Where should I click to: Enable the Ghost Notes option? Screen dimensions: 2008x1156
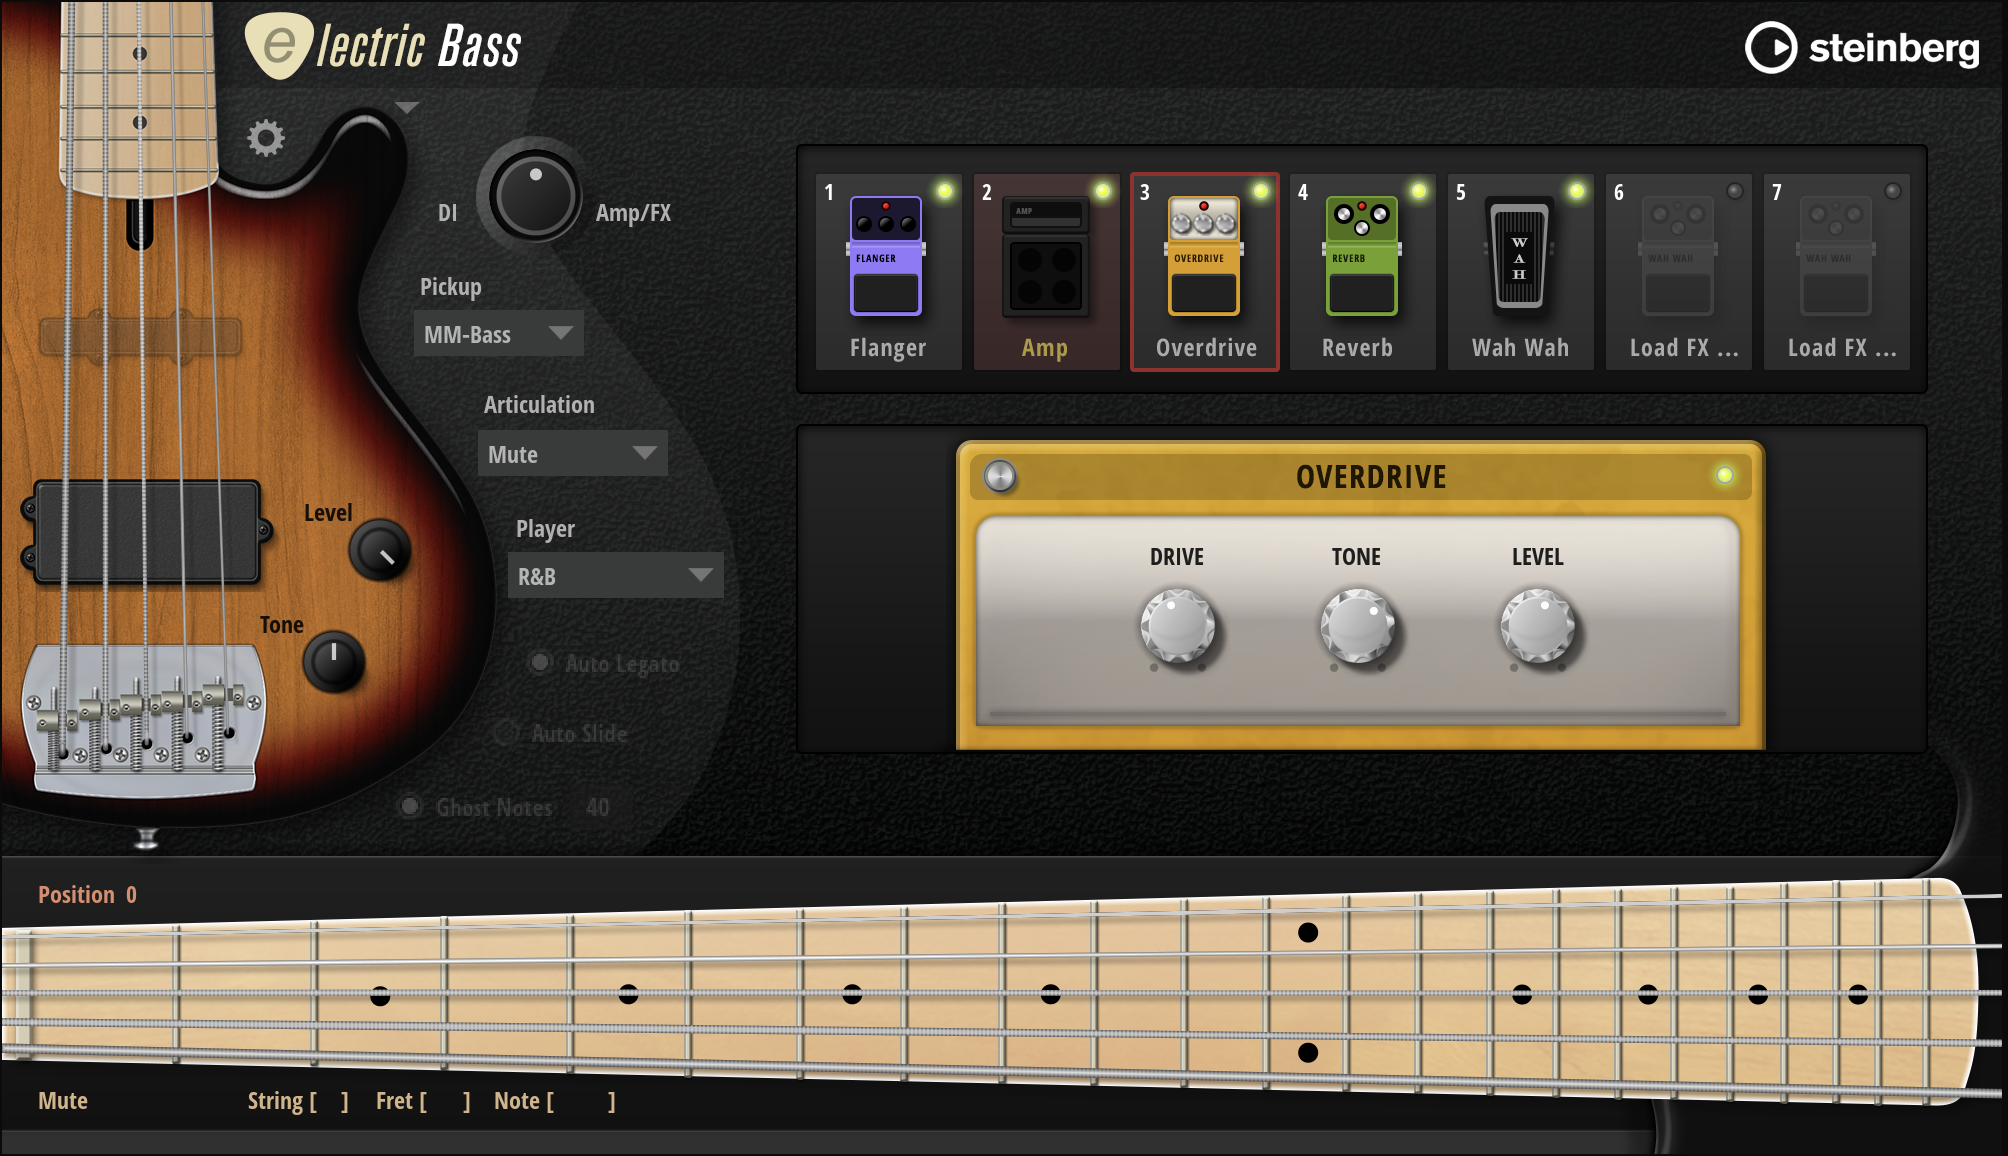[x=411, y=806]
